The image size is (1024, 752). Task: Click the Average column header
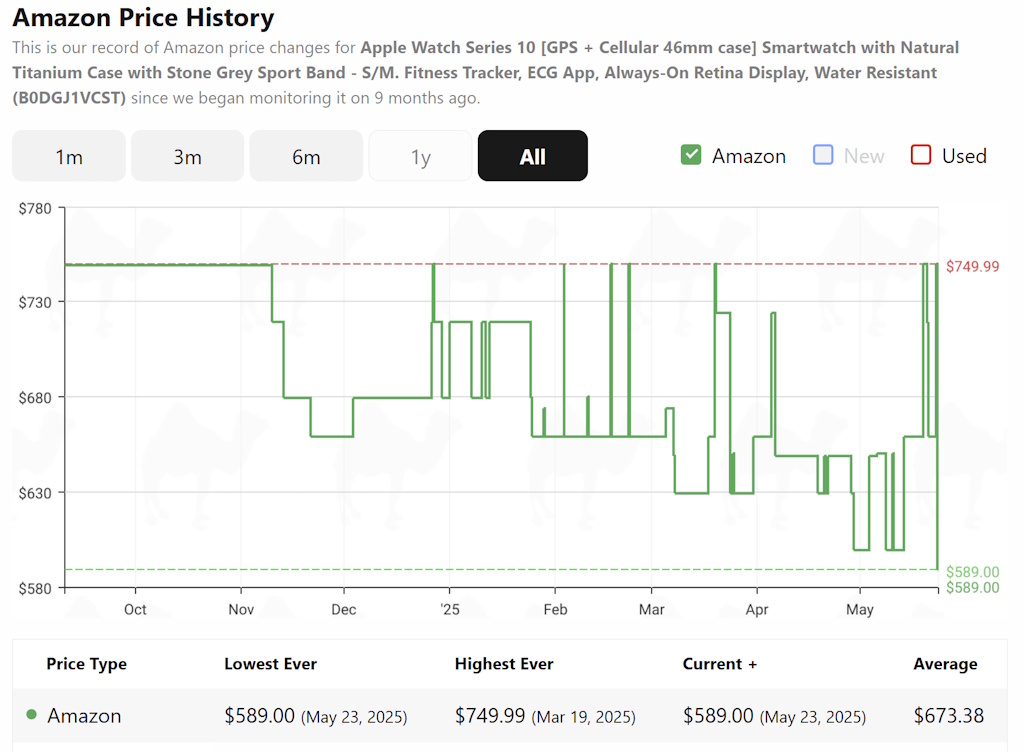pos(946,664)
